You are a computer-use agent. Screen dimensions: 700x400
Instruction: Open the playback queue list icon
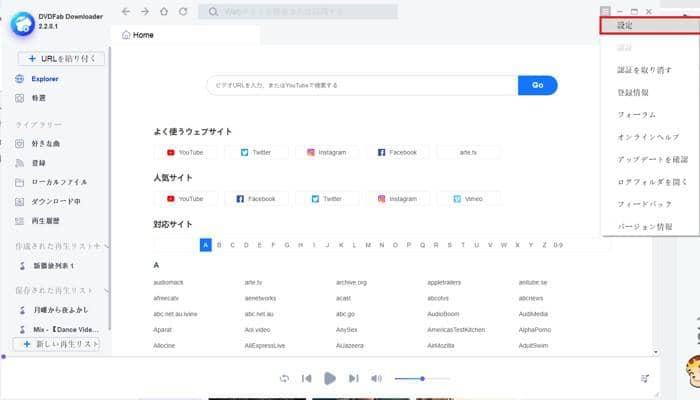coord(645,379)
